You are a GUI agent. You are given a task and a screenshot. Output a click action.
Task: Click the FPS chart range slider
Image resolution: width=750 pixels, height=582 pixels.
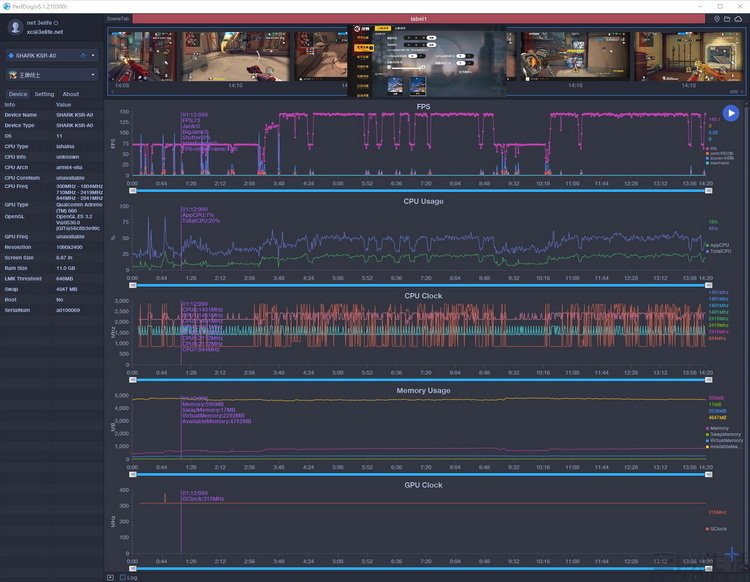420,191
